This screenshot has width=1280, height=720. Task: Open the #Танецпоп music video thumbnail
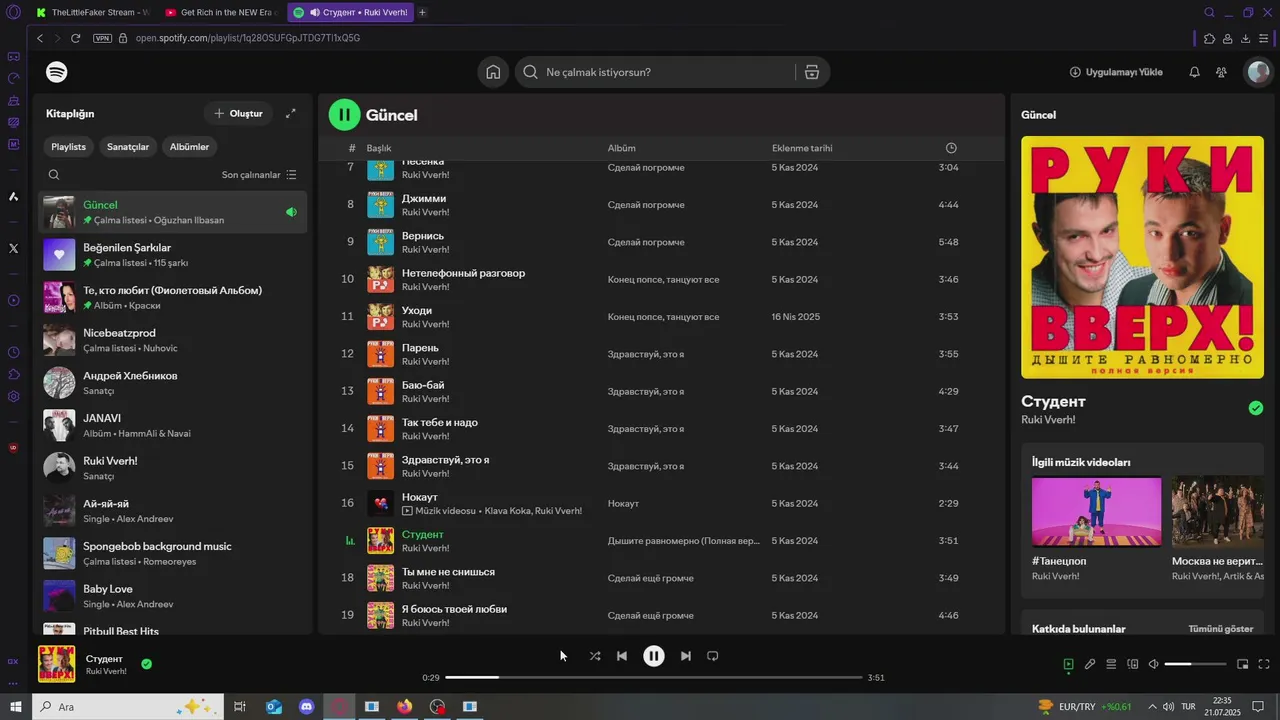click(1096, 511)
